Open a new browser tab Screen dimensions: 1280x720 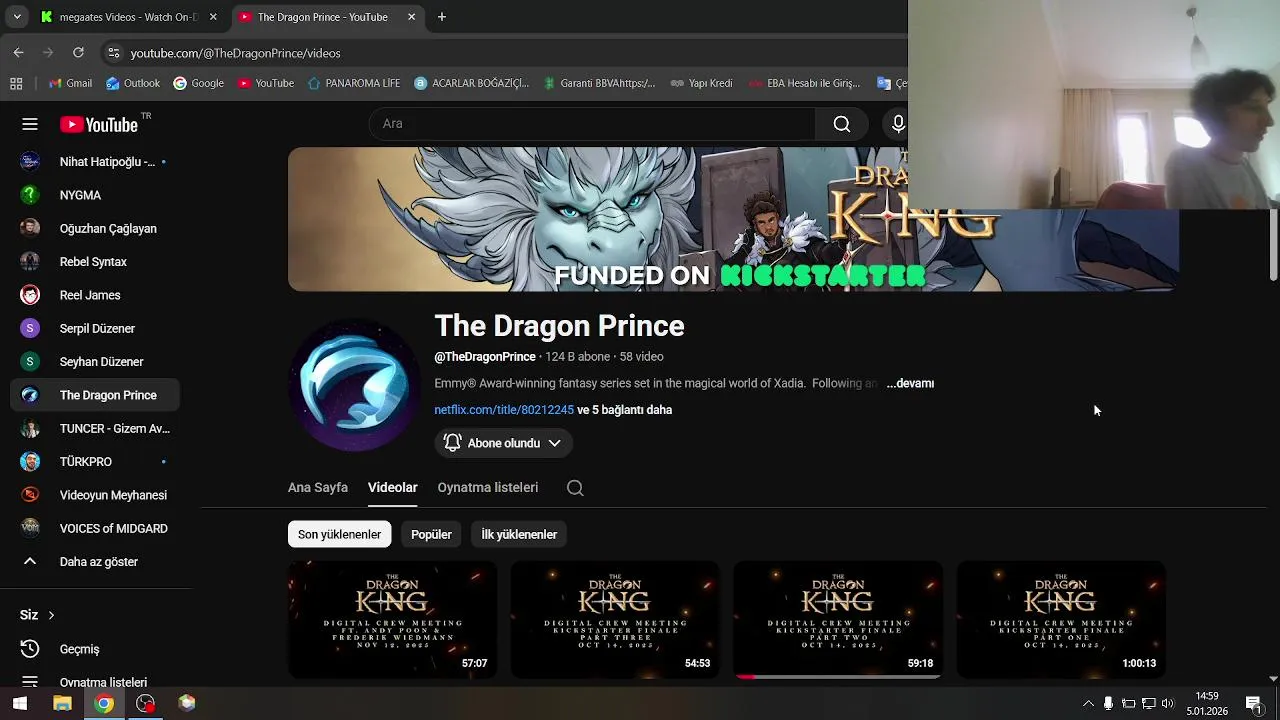coord(441,17)
